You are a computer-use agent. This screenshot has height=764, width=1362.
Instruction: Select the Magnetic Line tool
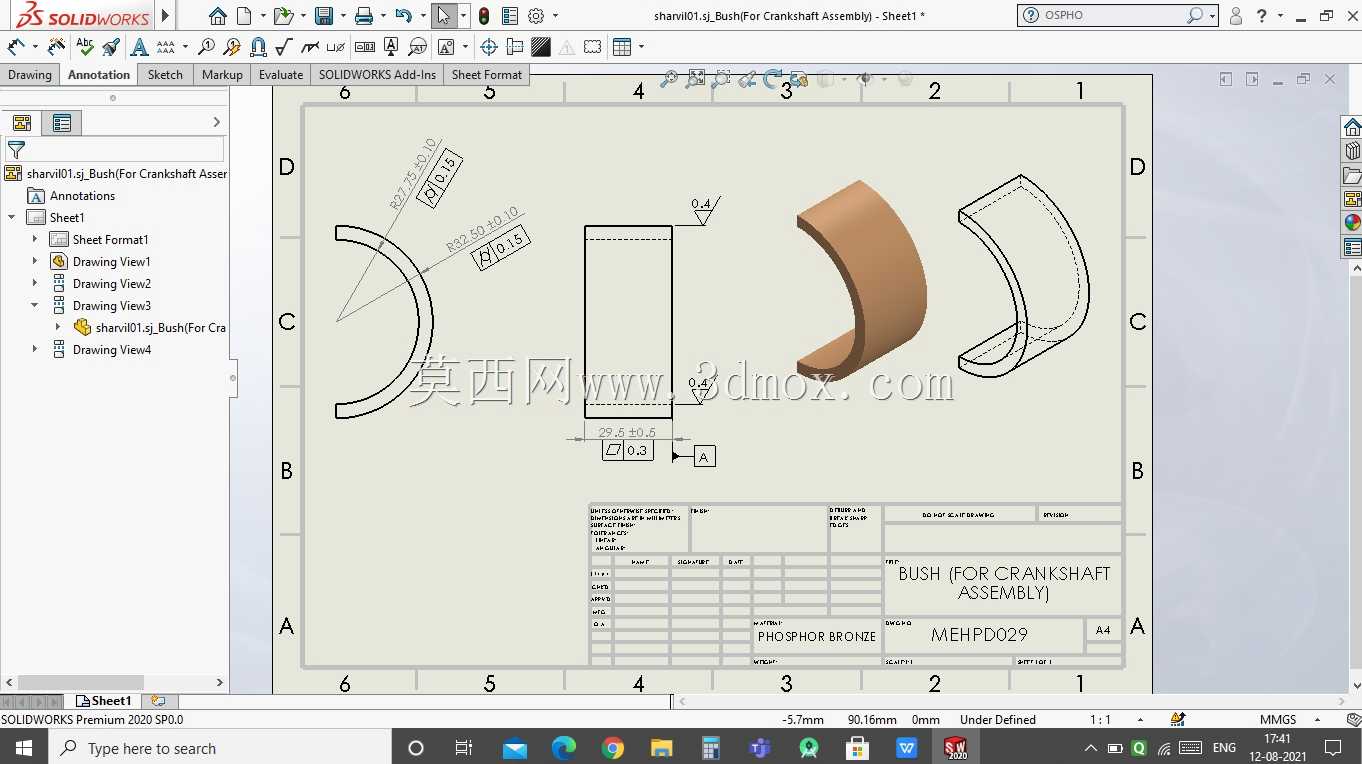coord(258,46)
